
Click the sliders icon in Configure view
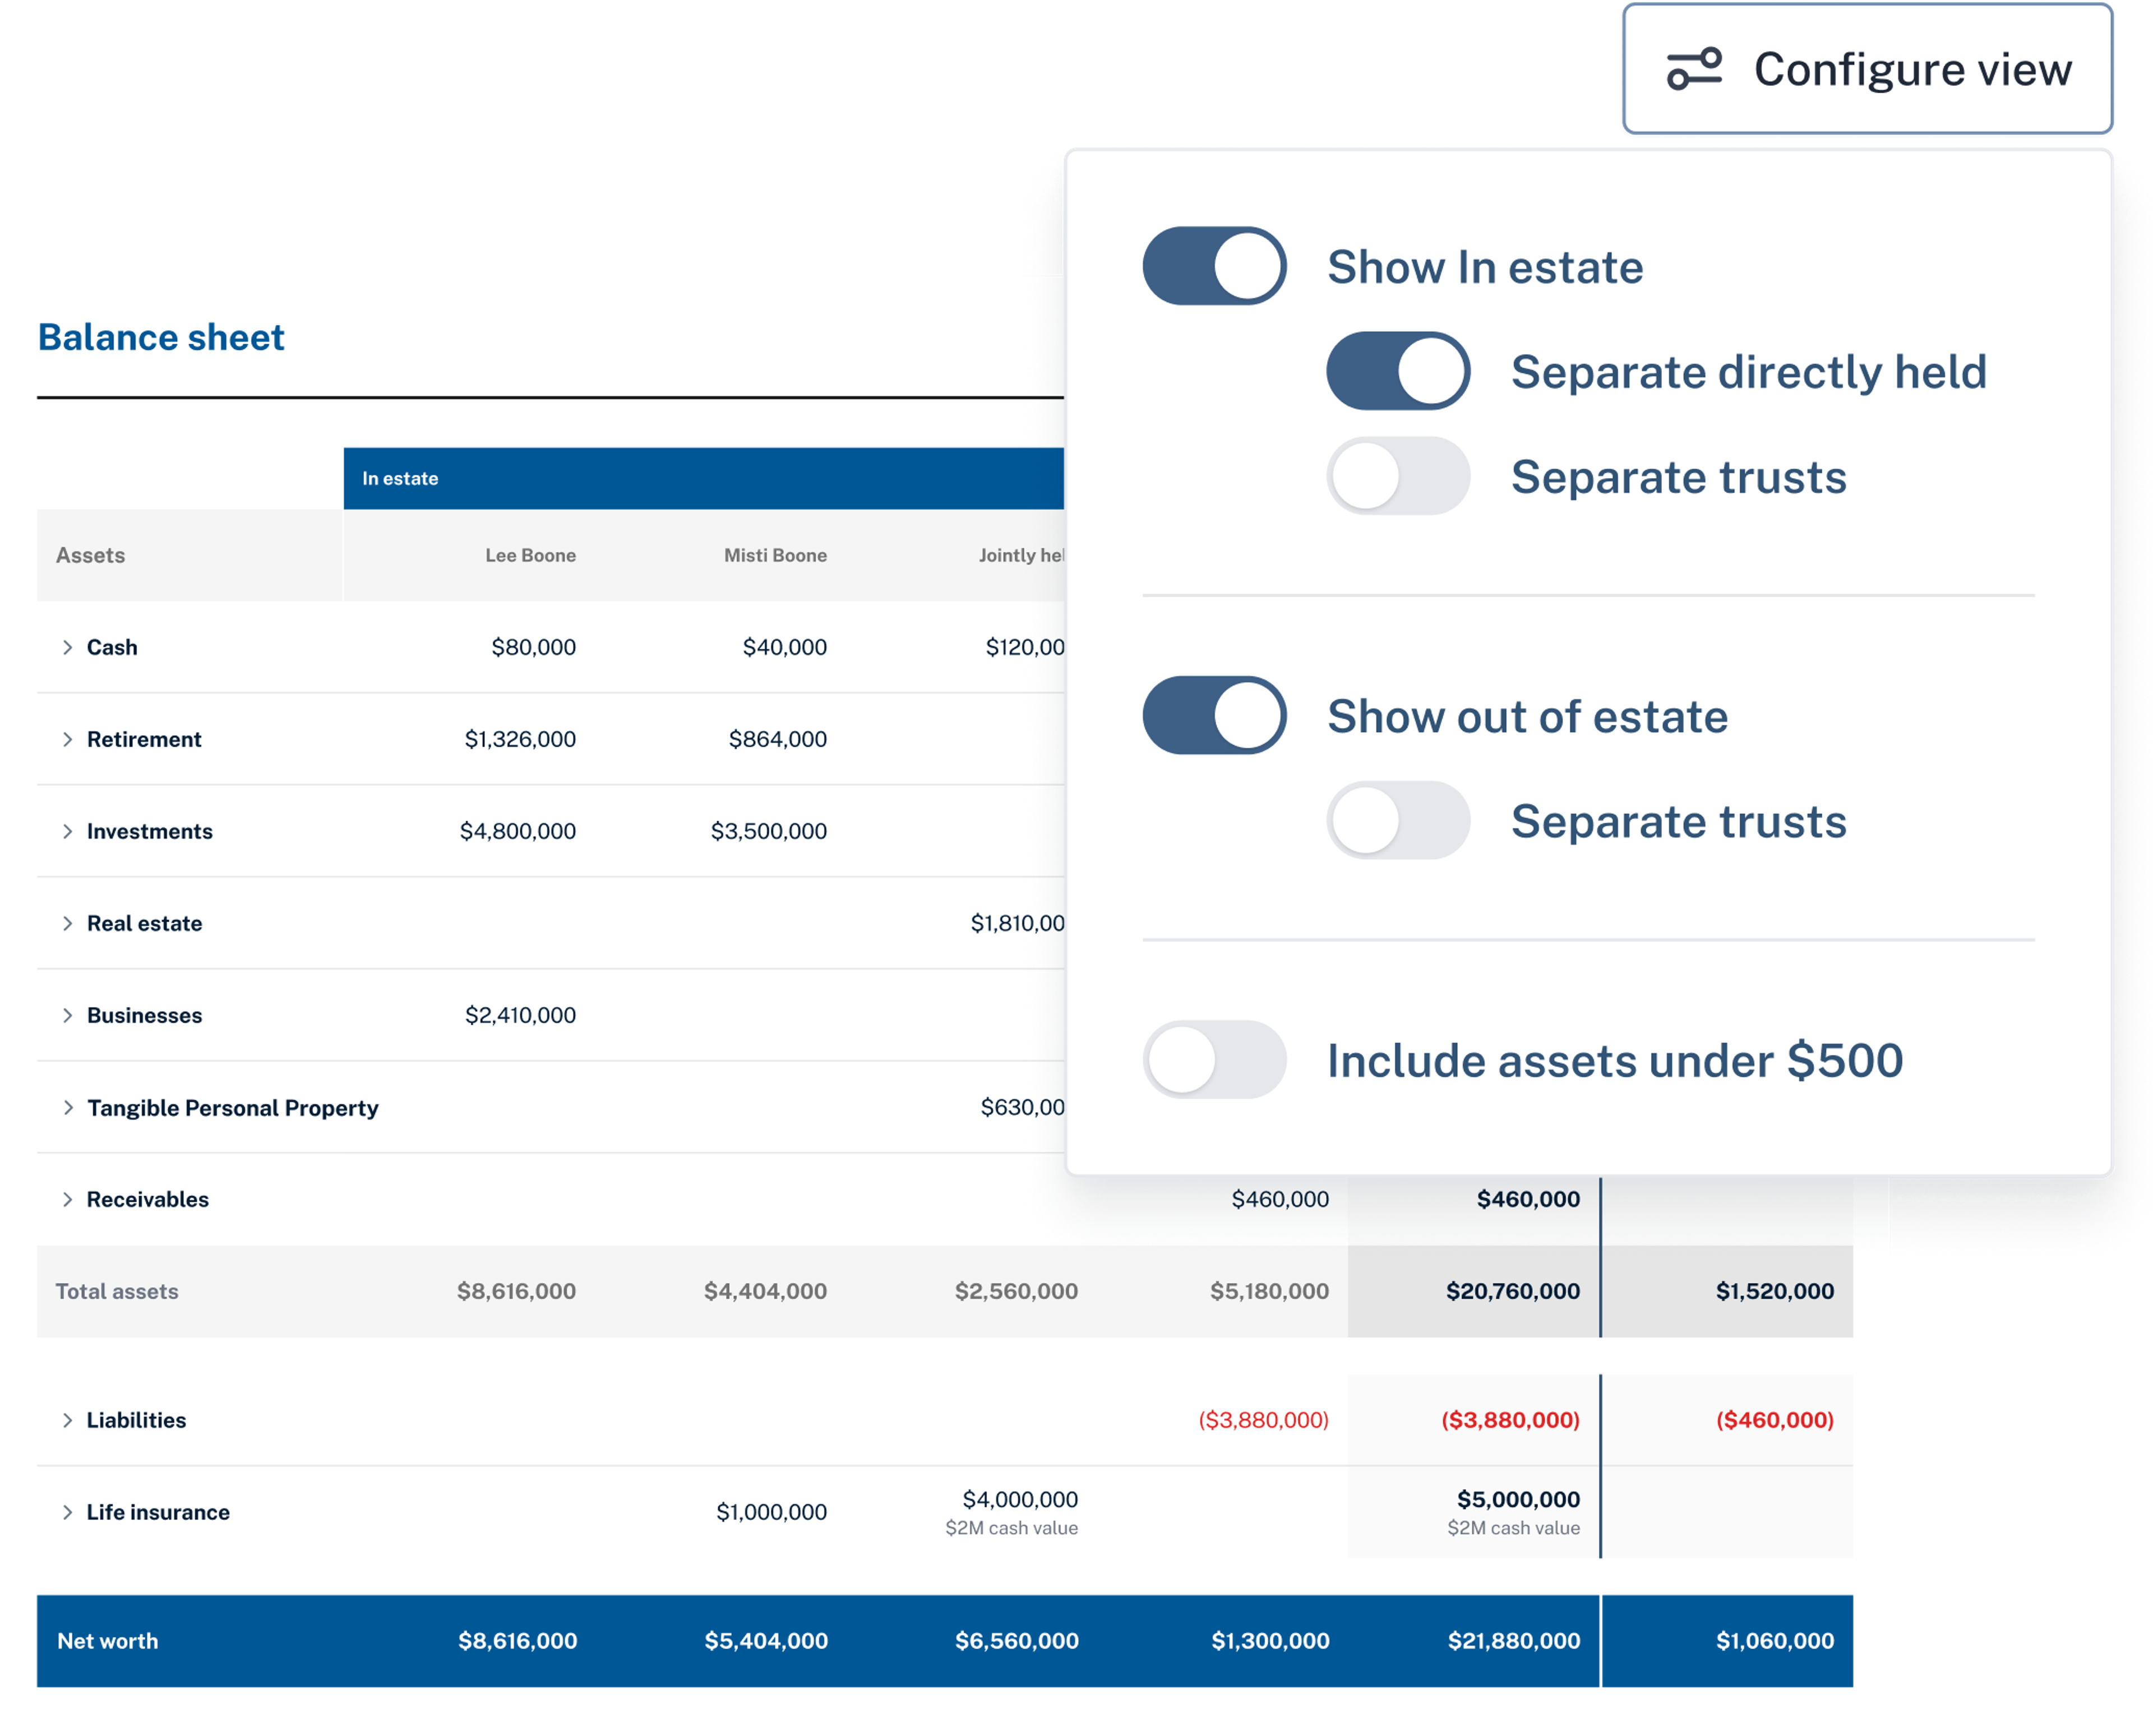click(x=1693, y=69)
